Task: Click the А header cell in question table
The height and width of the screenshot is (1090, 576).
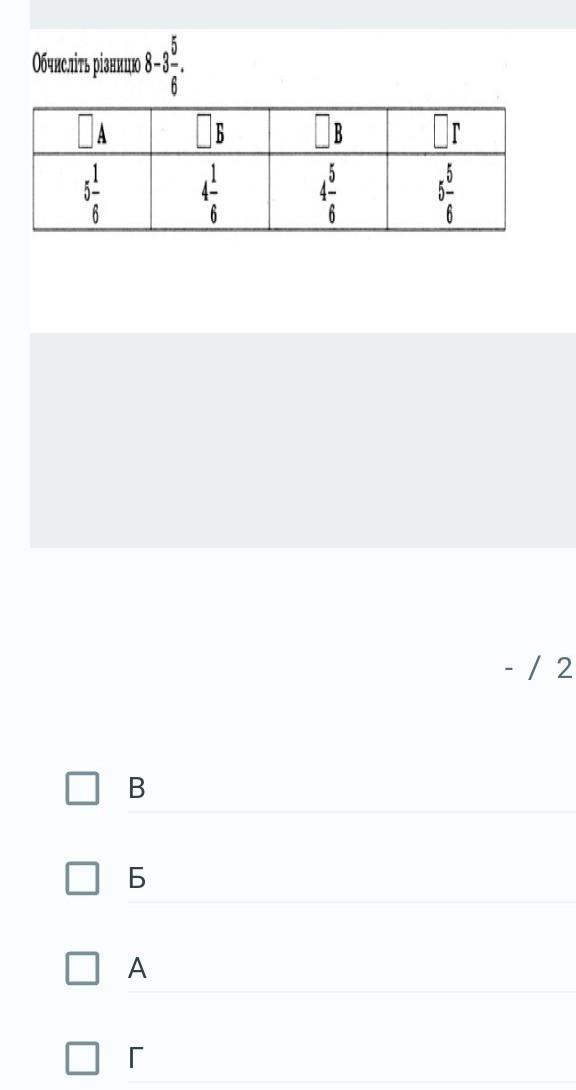Action: click(x=92, y=132)
